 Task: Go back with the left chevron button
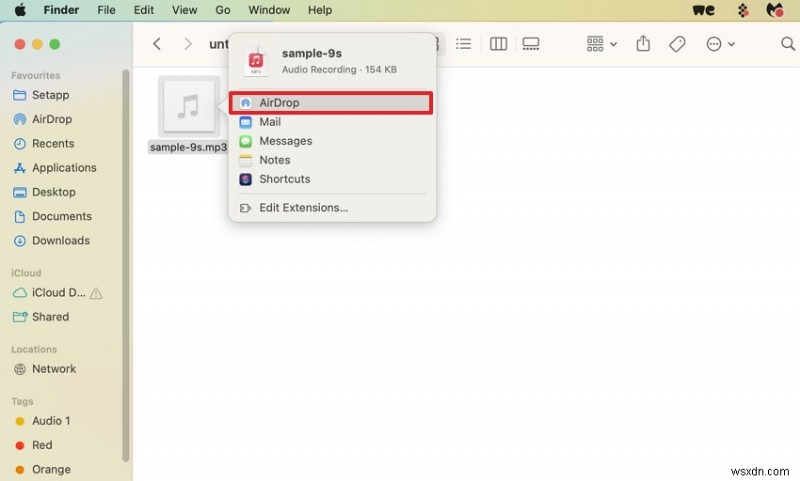(157, 44)
